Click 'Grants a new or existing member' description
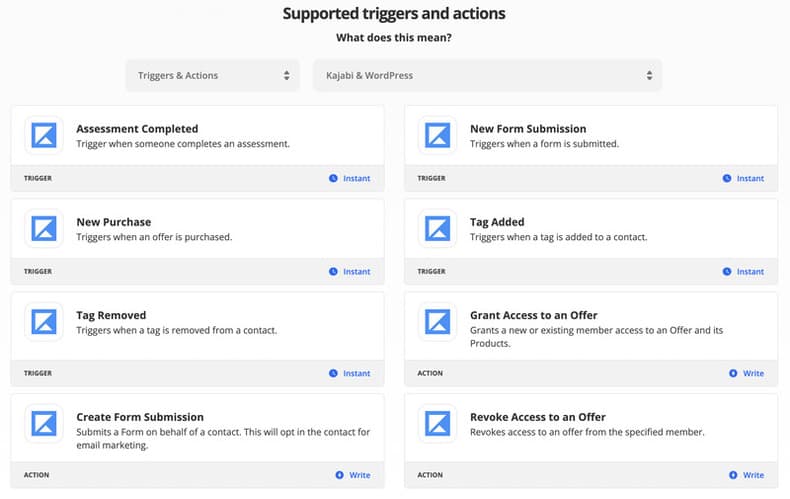Viewport: 790px width, 499px height. (597, 337)
